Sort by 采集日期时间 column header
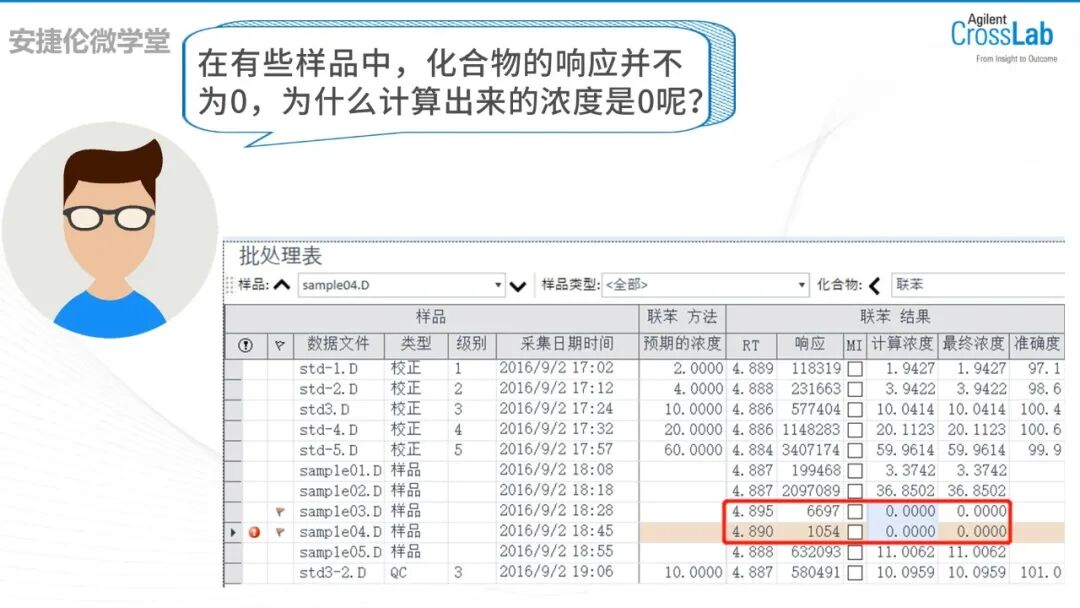This screenshot has width=1080, height=608. pos(567,344)
